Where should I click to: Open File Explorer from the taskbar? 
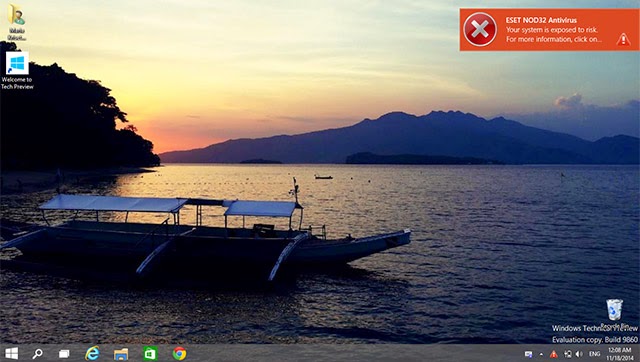pyautogui.click(x=121, y=354)
